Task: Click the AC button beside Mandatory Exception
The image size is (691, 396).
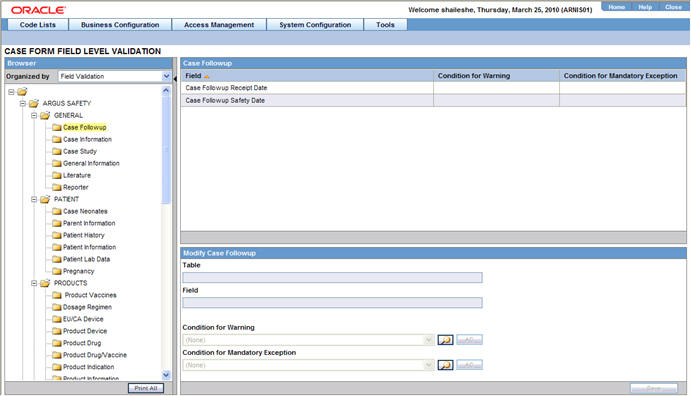Action: (x=469, y=365)
